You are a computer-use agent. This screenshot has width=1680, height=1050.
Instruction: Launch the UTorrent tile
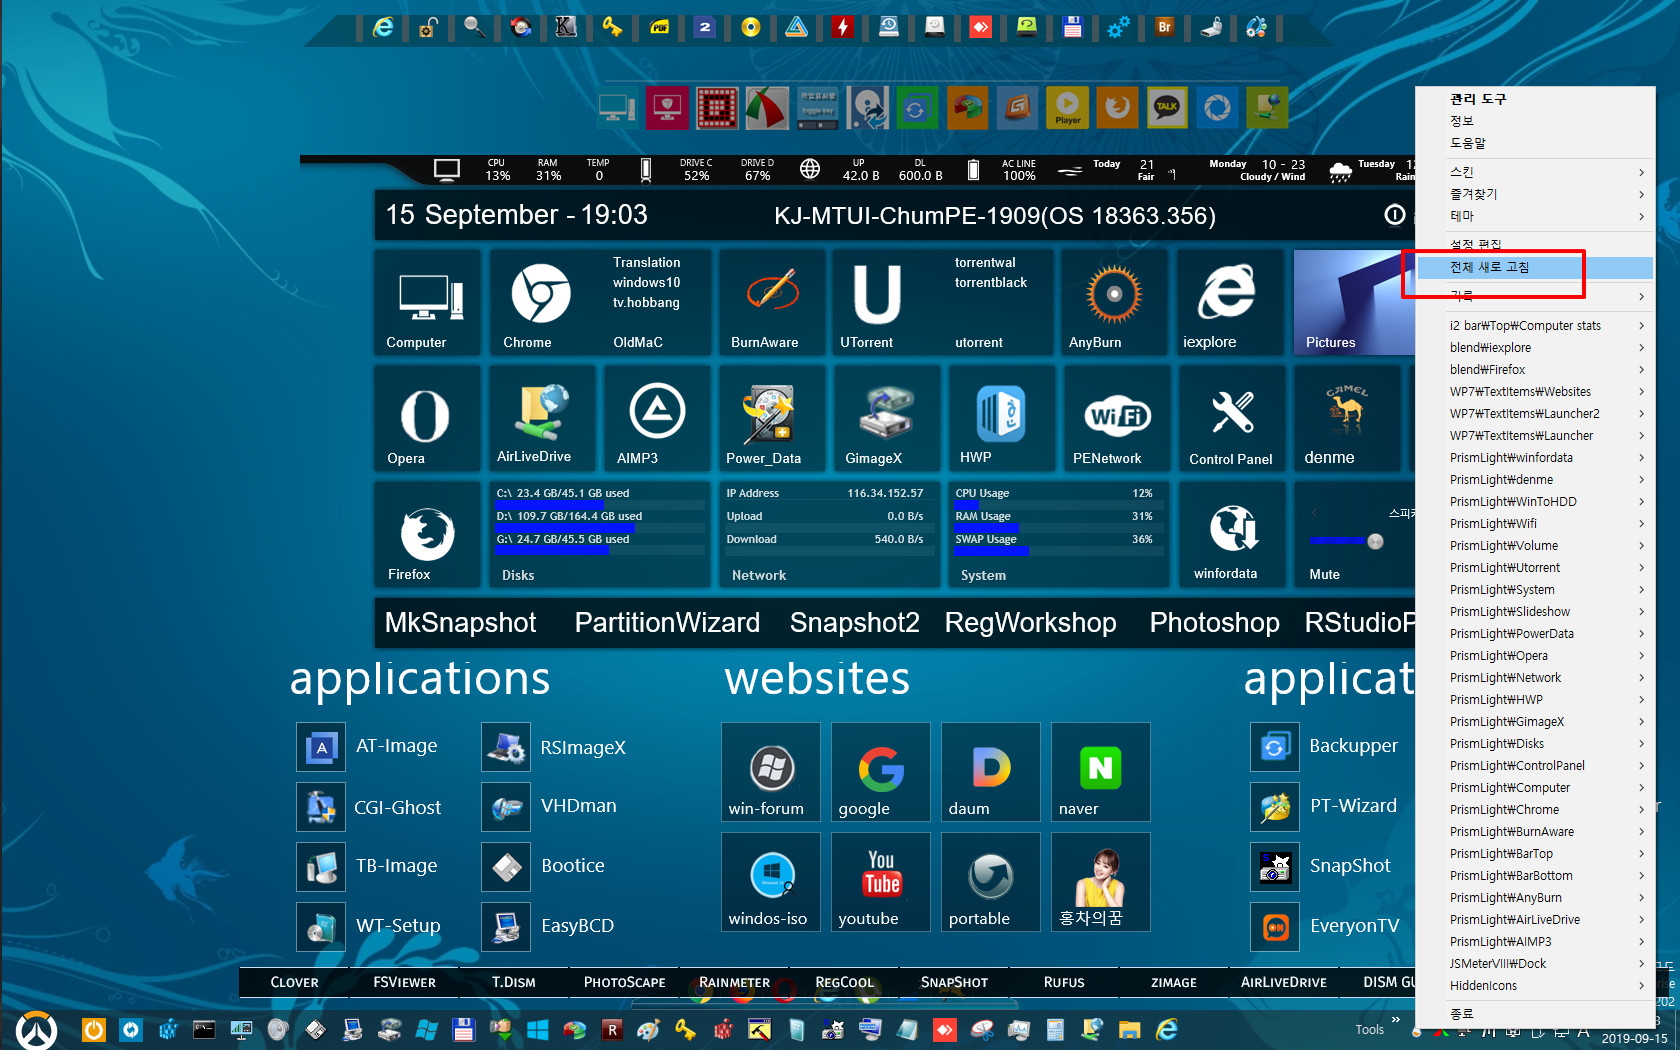[877, 302]
